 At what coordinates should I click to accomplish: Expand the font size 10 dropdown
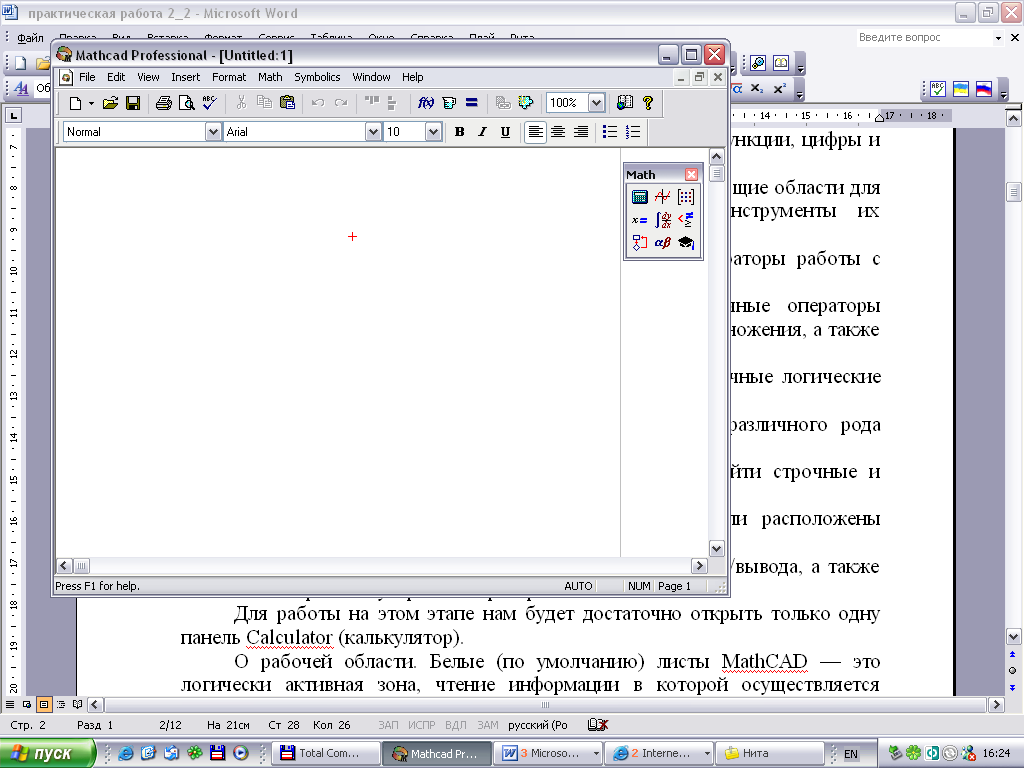click(x=433, y=132)
